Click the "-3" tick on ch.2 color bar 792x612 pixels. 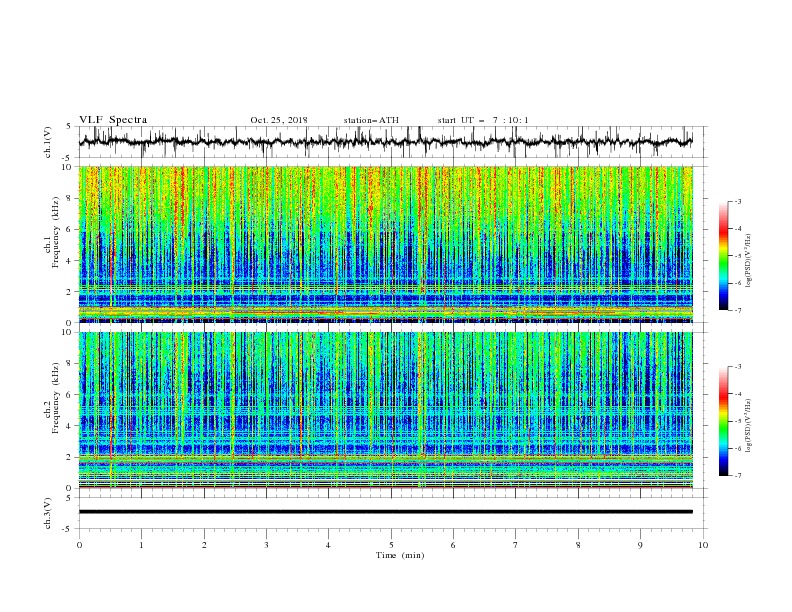pyautogui.click(x=738, y=367)
